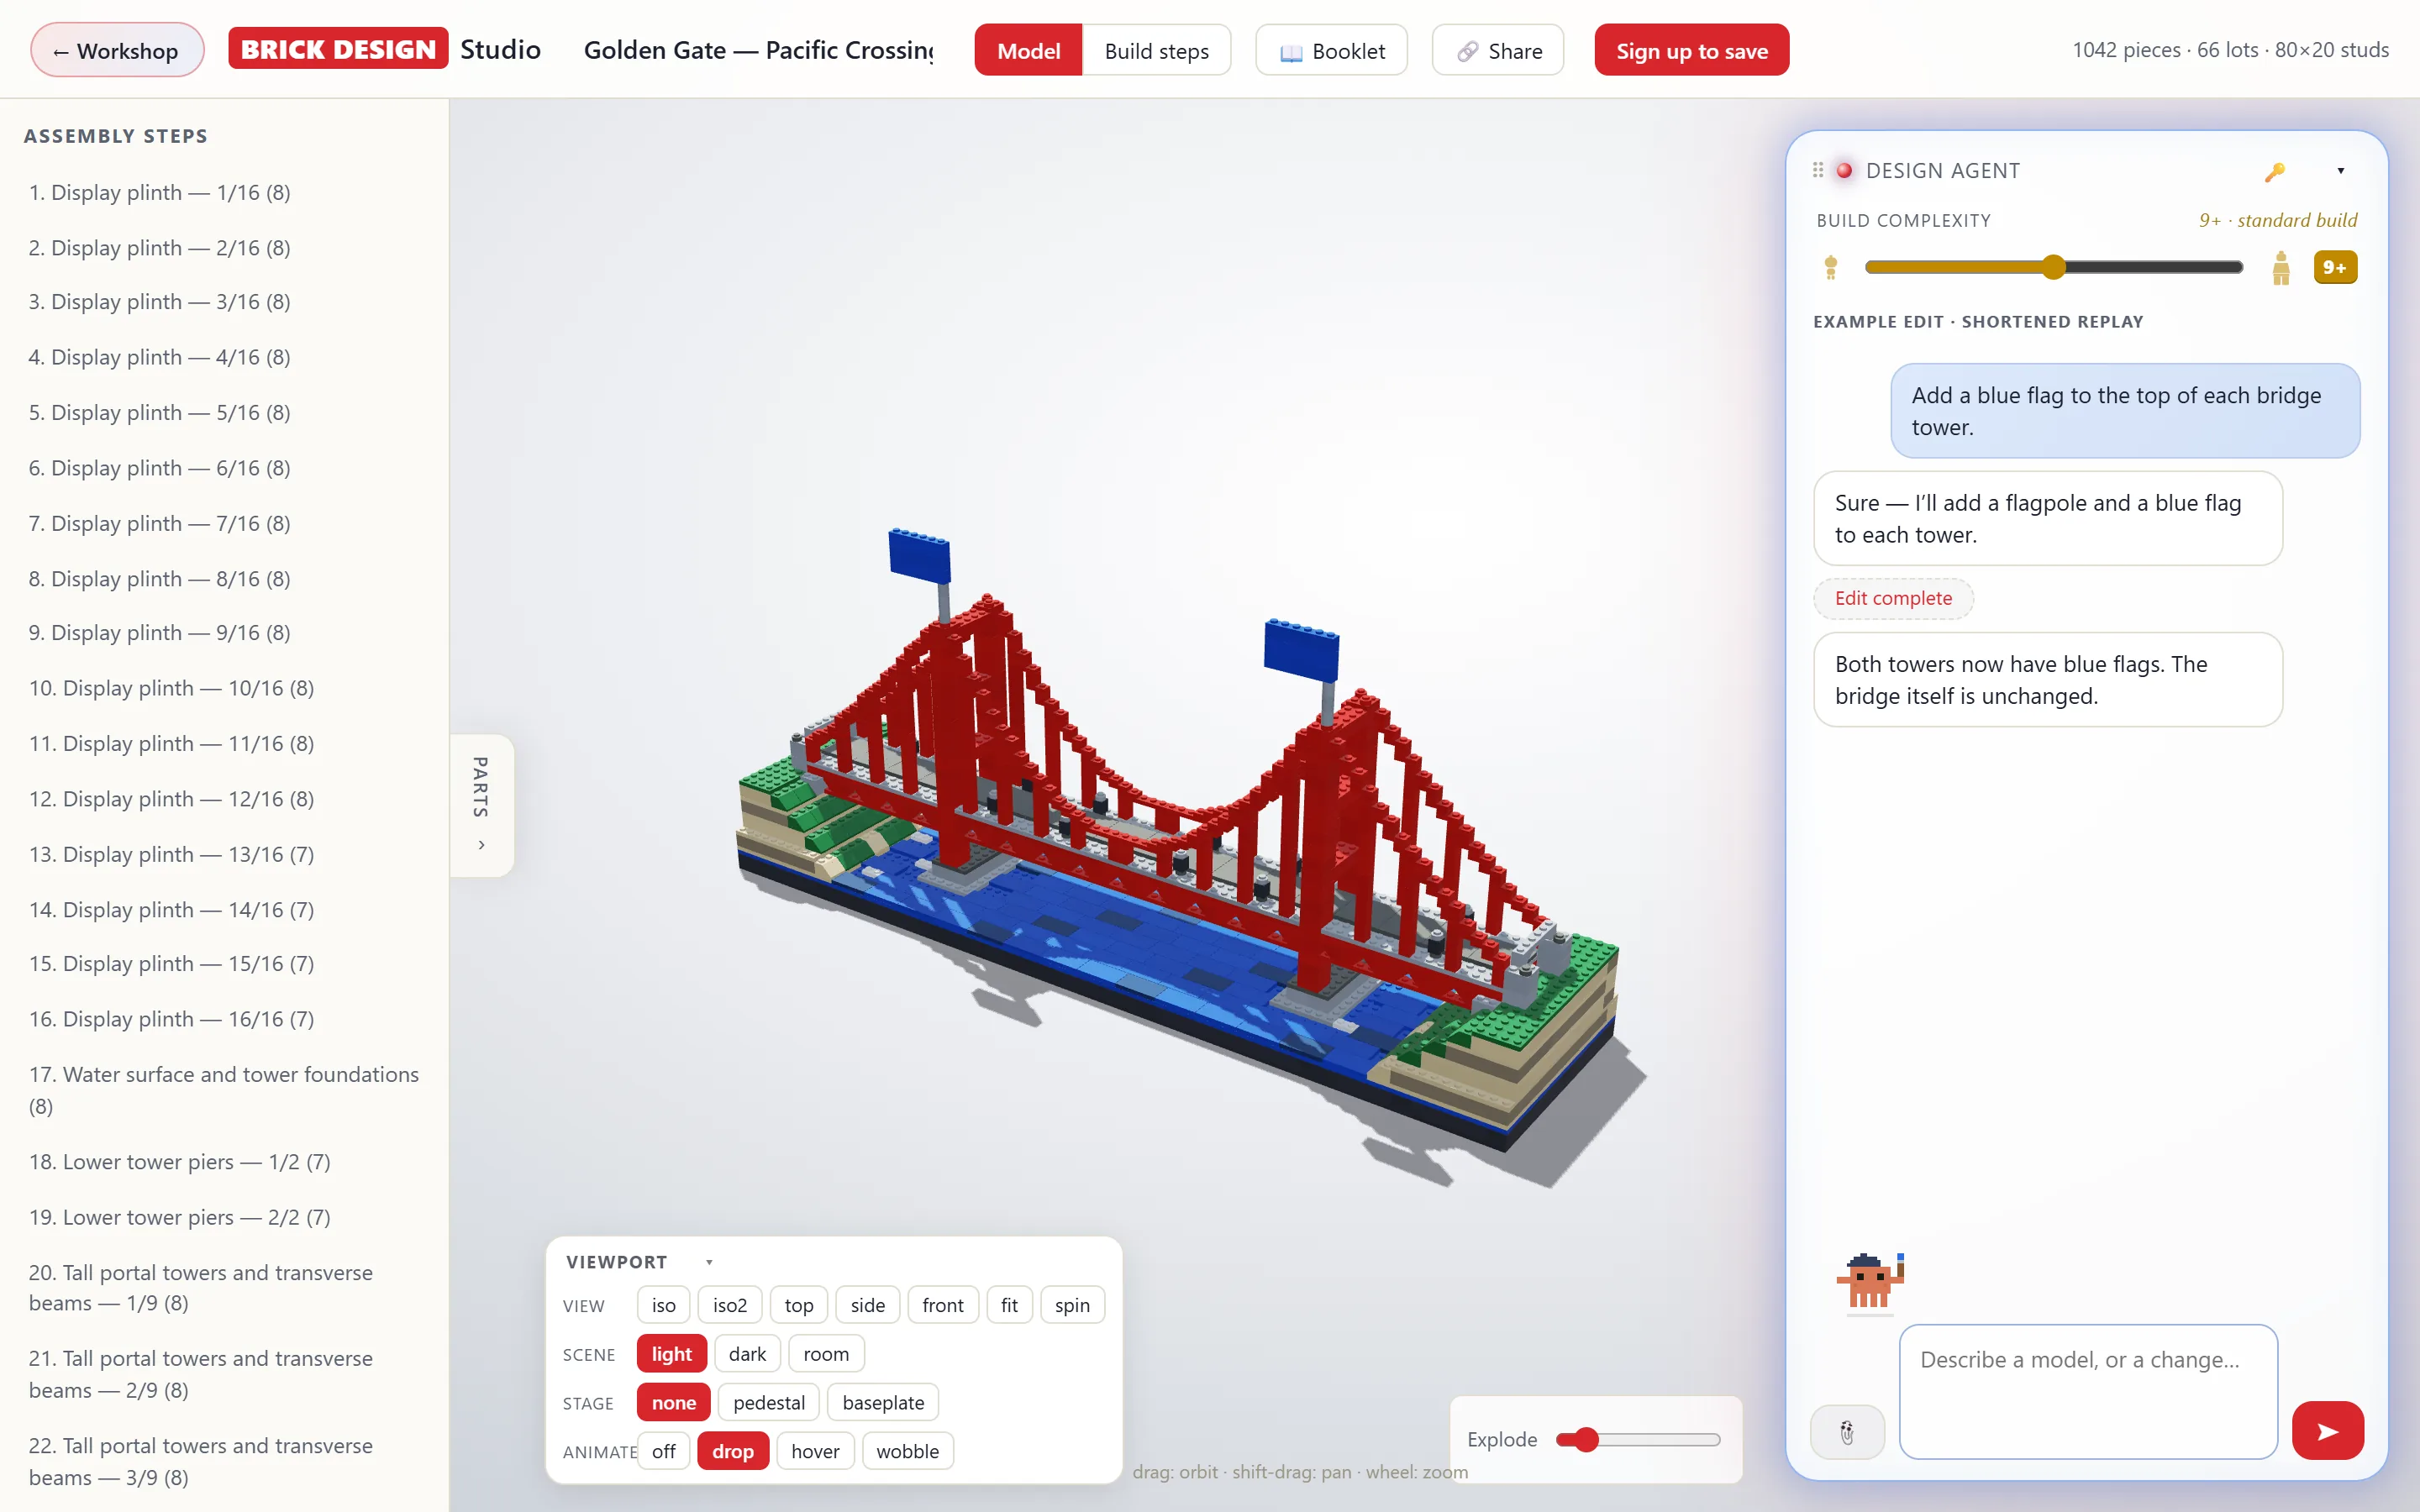This screenshot has width=2420, height=1512.
Task: Click the '9+ · standard build' label
Action: pyautogui.click(x=2277, y=220)
